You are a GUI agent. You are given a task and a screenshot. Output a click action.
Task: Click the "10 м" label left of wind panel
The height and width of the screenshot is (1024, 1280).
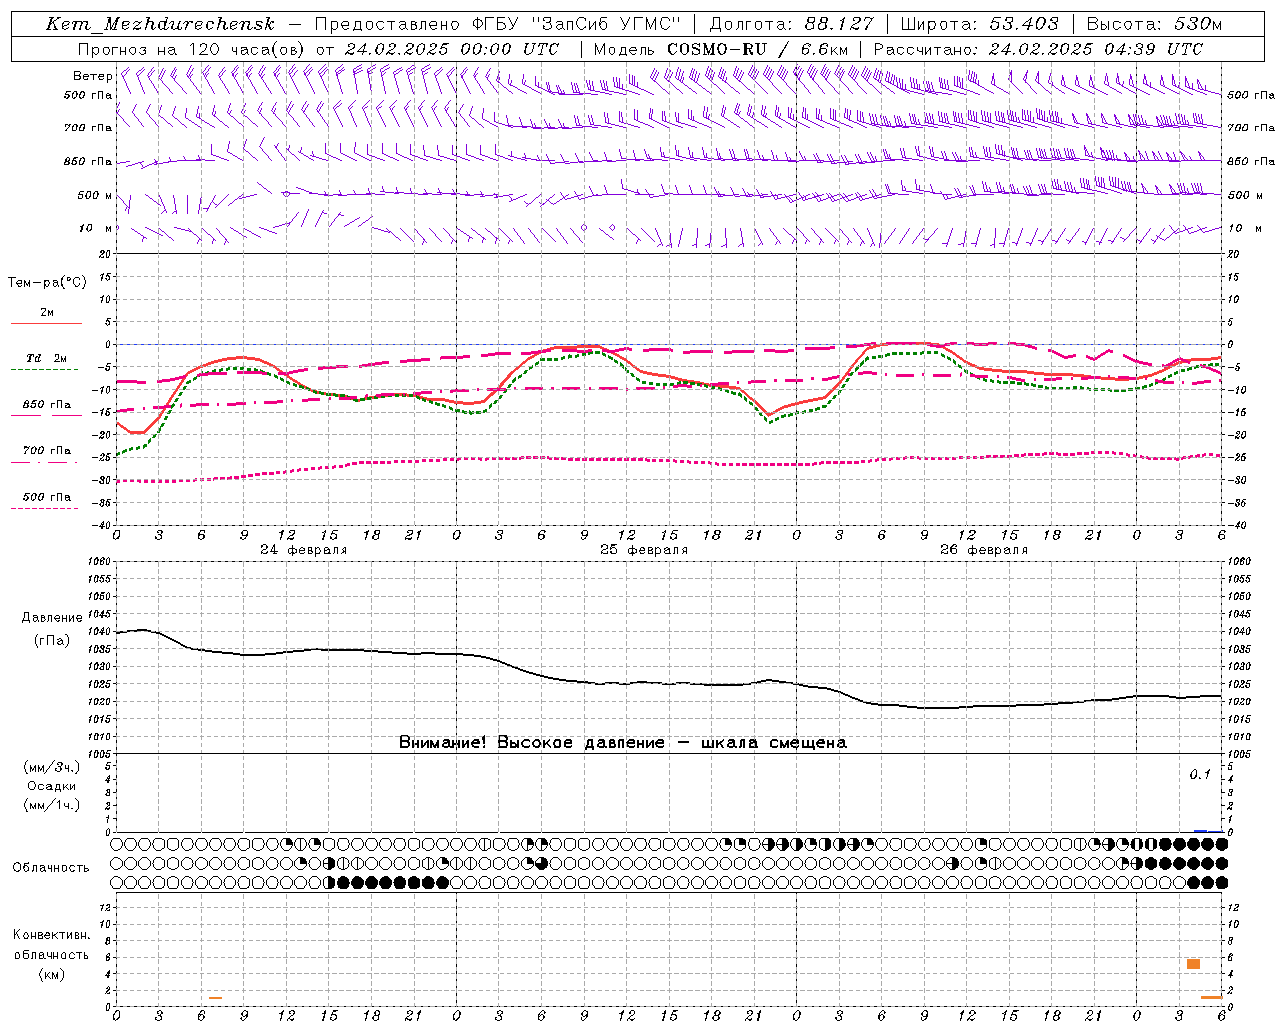click(x=96, y=228)
